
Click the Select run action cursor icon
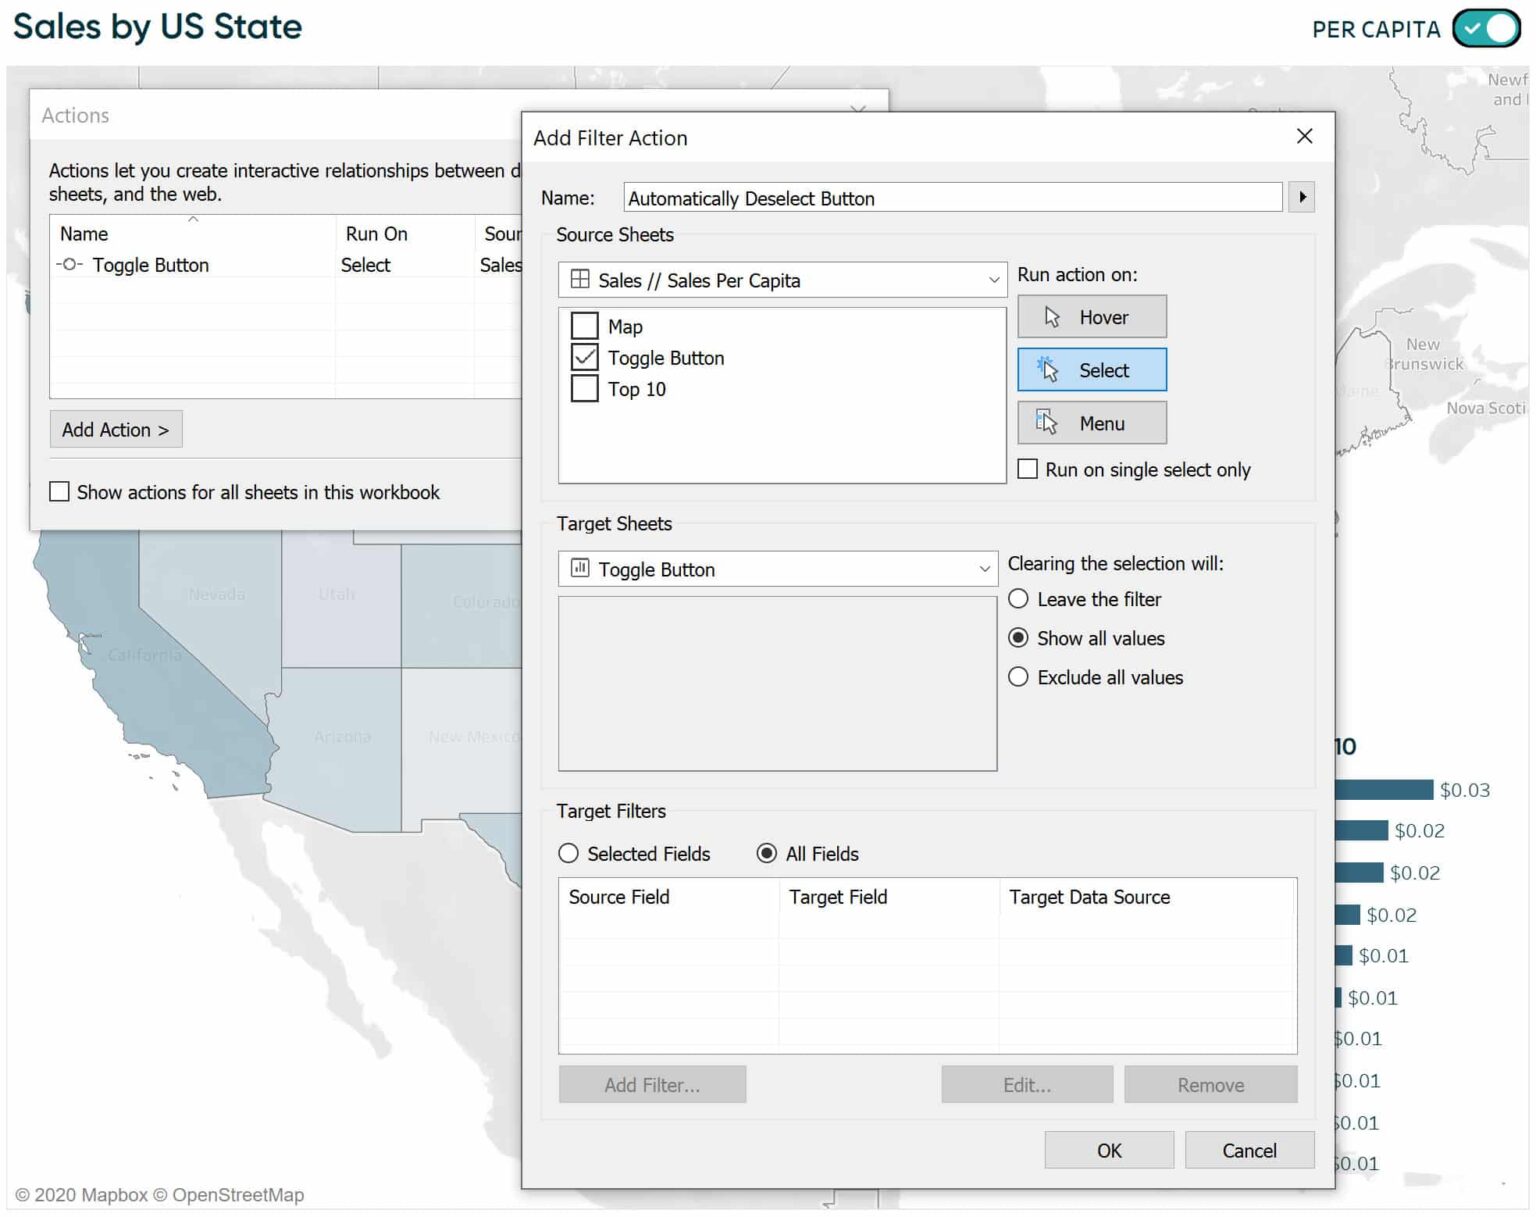click(1048, 369)
